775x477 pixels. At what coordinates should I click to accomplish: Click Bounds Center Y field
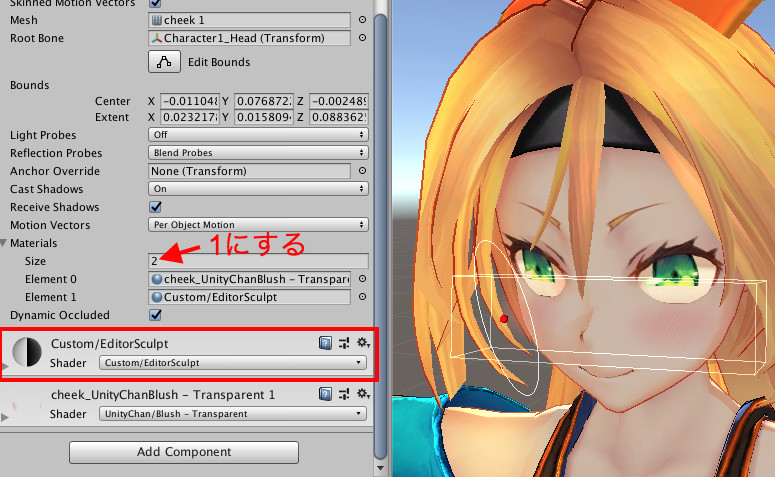click(x=264, y=101)
